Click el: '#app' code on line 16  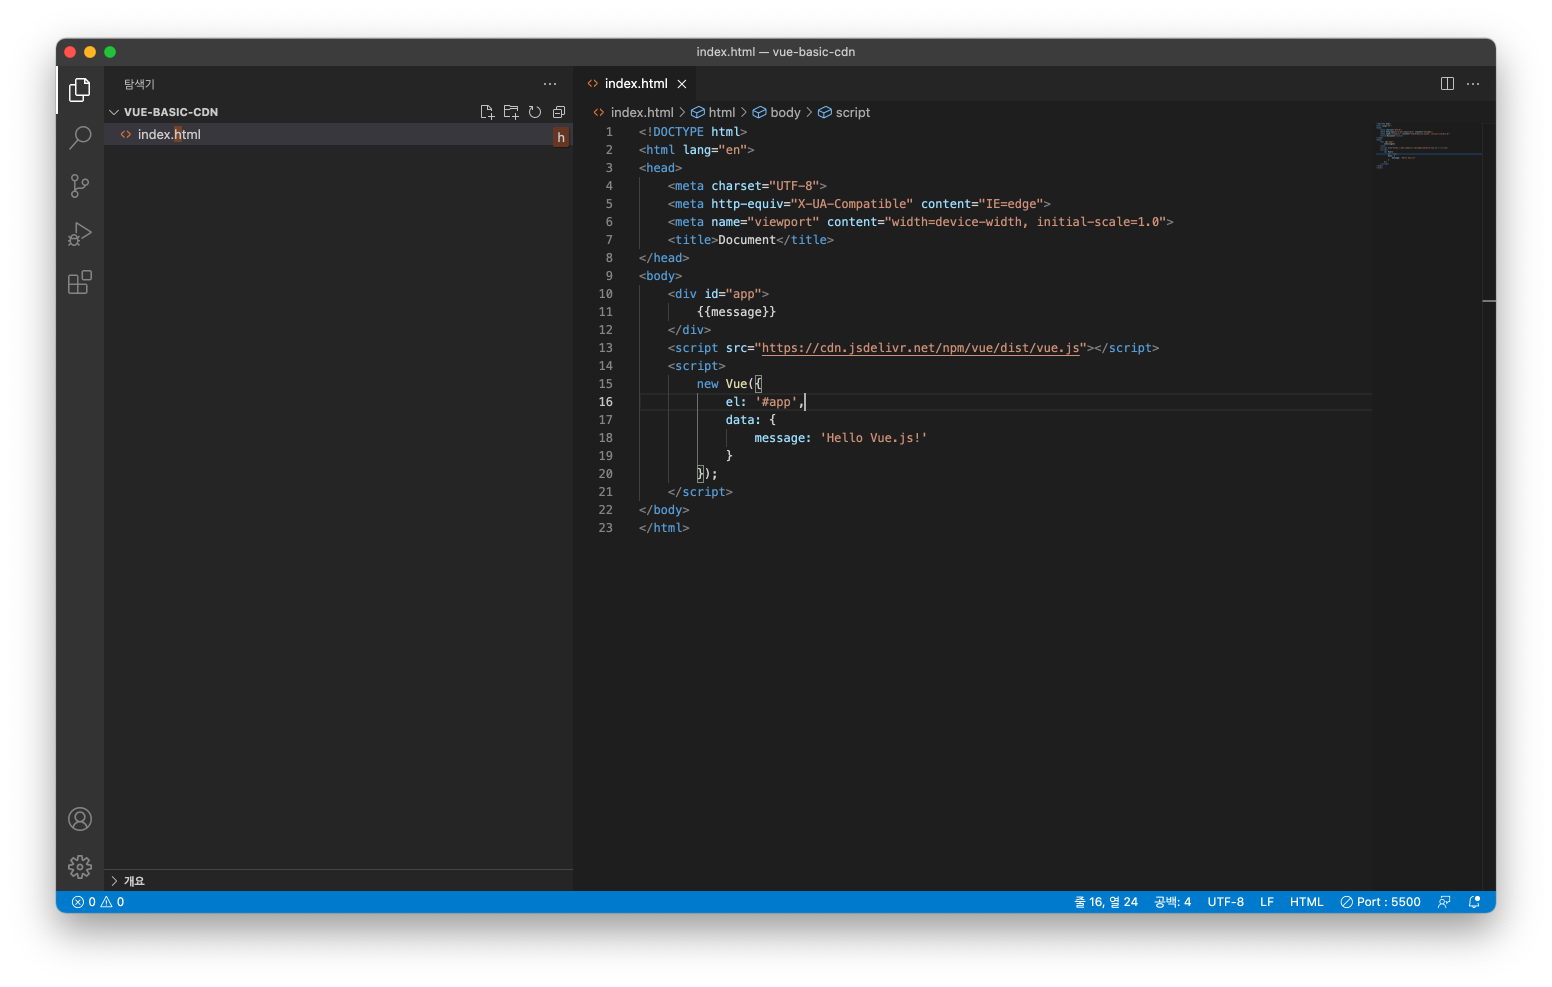[x=764, y=402]
